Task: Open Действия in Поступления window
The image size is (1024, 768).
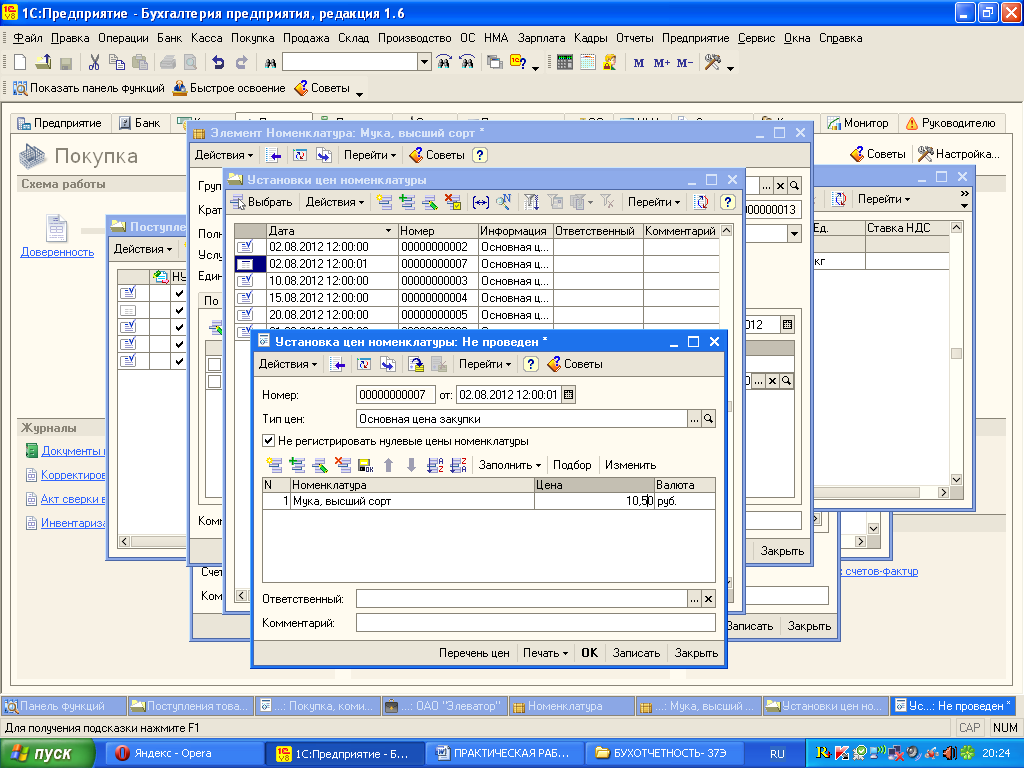Action: pos(143,249)
